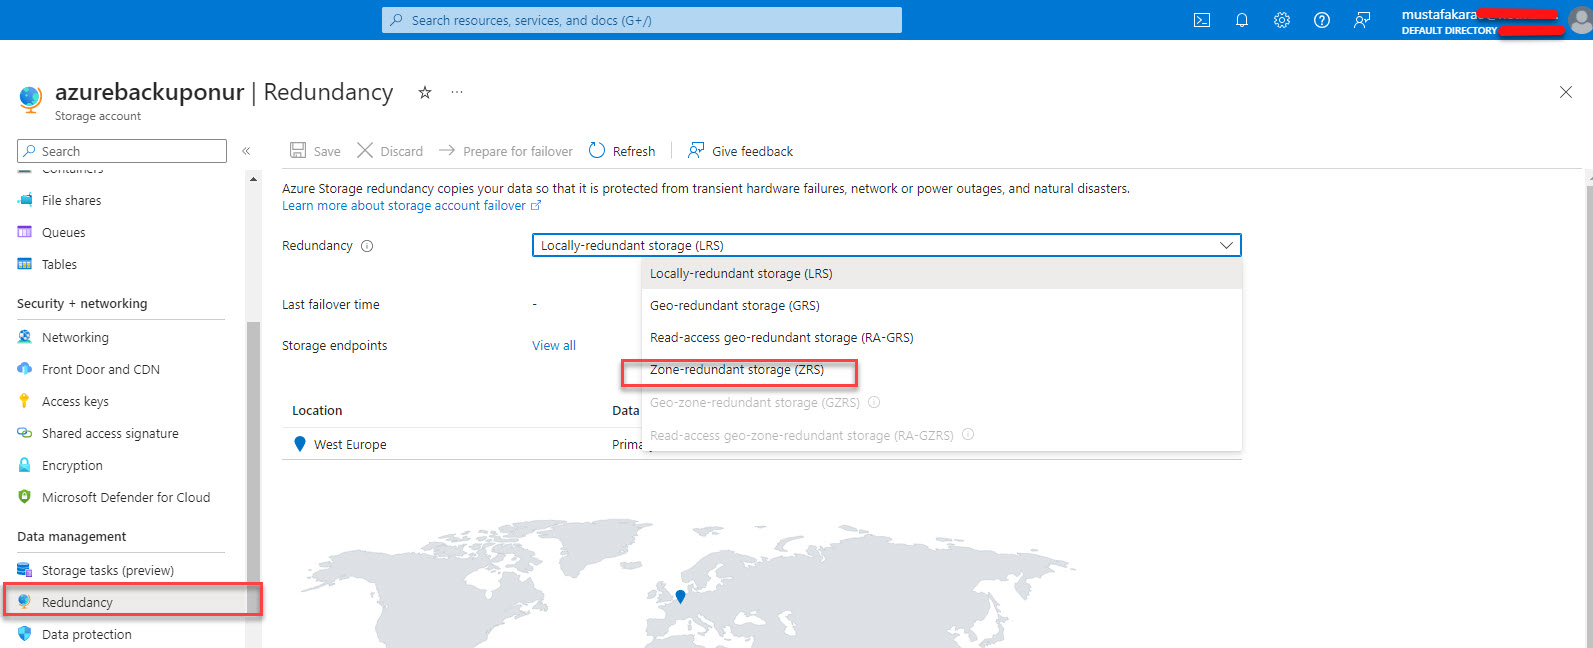
Task: Click View all storage endpoints link
Action: point(554,346)
